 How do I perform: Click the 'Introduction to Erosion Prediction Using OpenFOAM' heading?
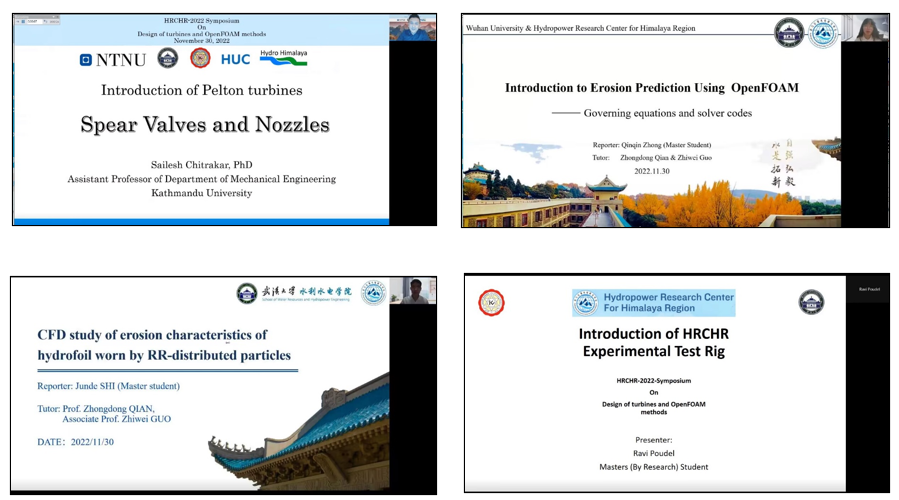pos(651,88)
